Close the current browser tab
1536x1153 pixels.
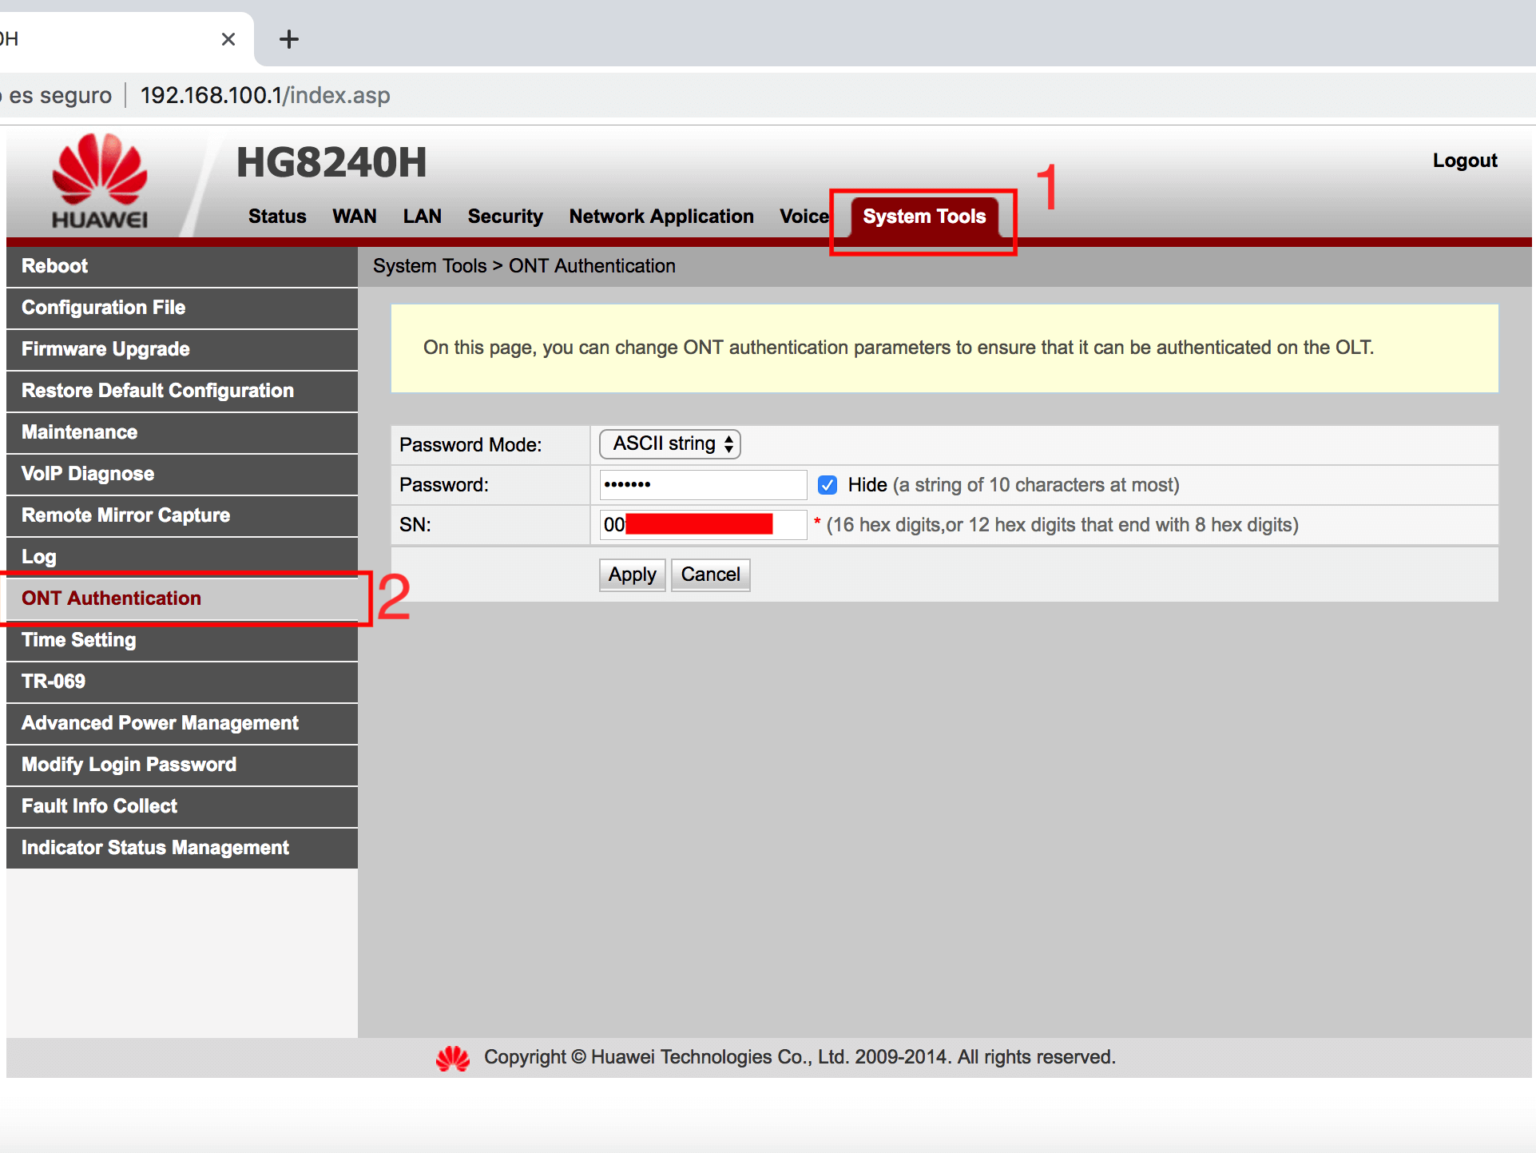[x=228, y=39]
